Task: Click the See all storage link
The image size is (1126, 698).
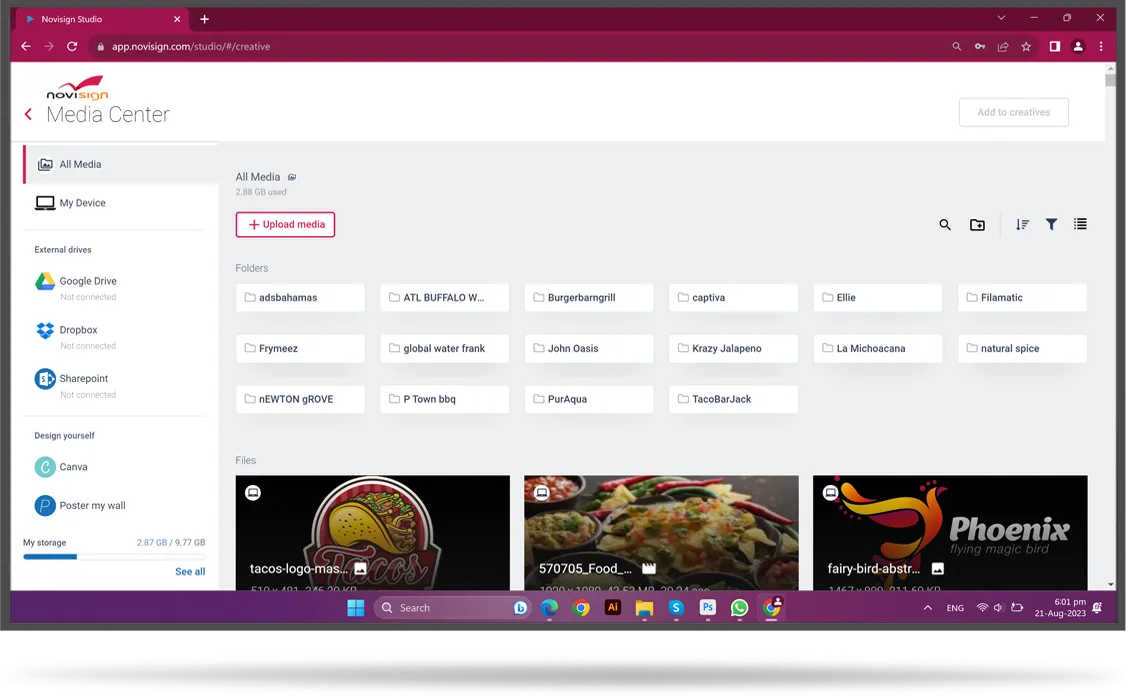Action: click(190, 572)
